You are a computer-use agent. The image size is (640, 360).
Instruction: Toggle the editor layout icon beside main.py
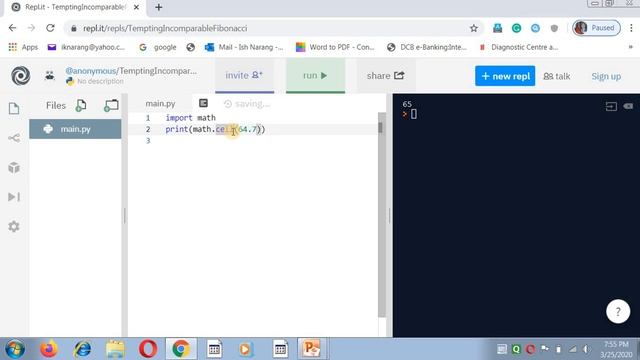coord(203,103)
